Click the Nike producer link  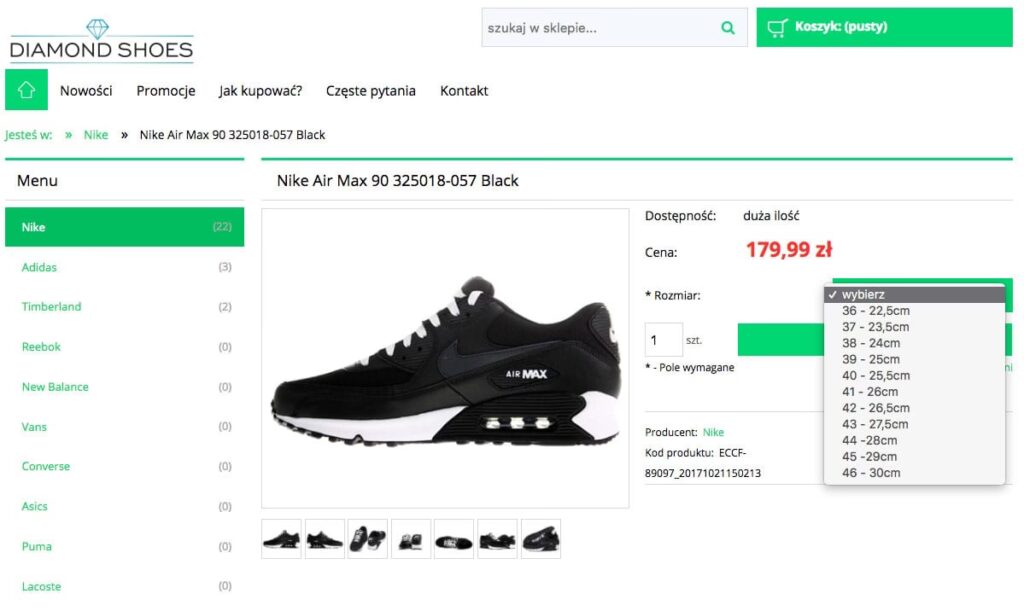713,432
